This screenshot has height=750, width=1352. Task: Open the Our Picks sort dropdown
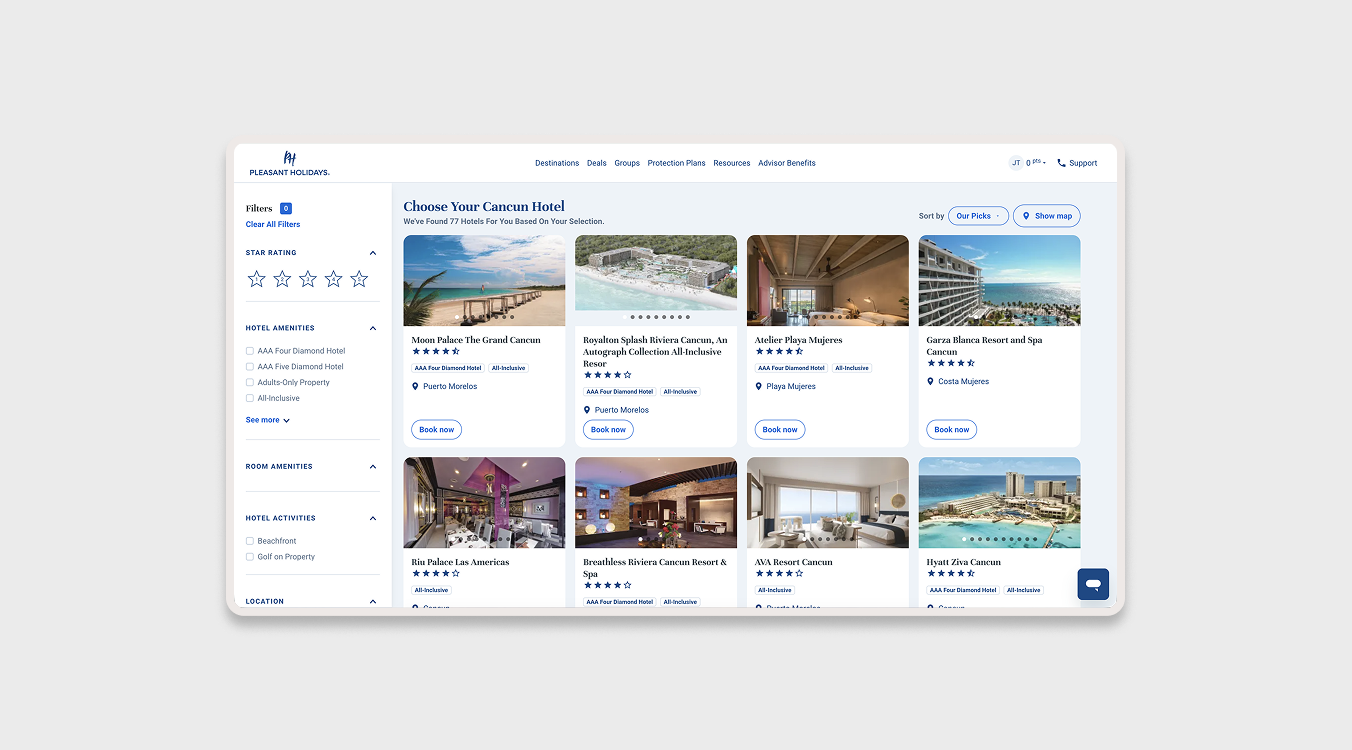pyautogui.click(x=978, y=216)
